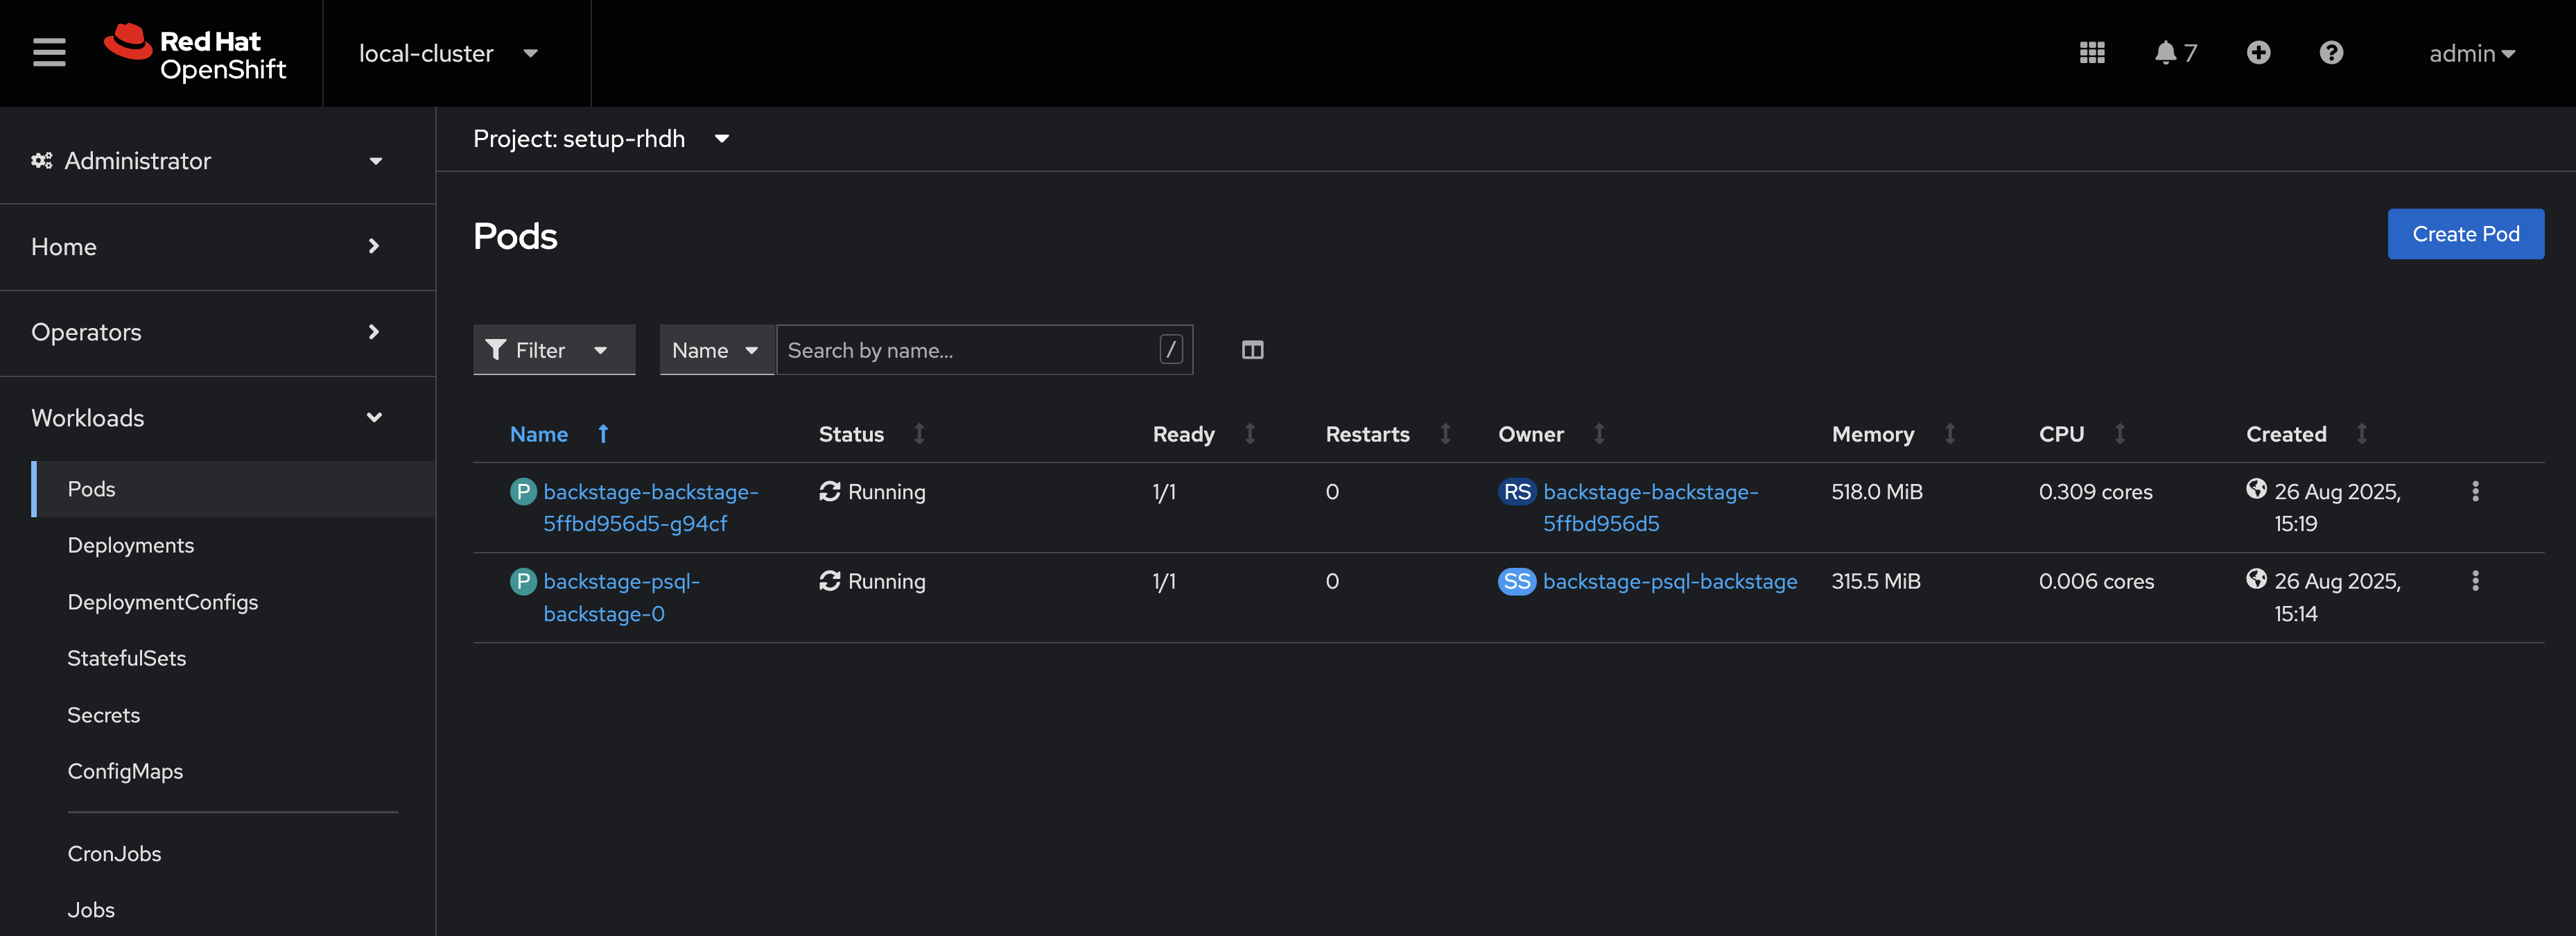Sort table by Memory column arrows
This screenshot has width=2576, height=936.
1949,434
